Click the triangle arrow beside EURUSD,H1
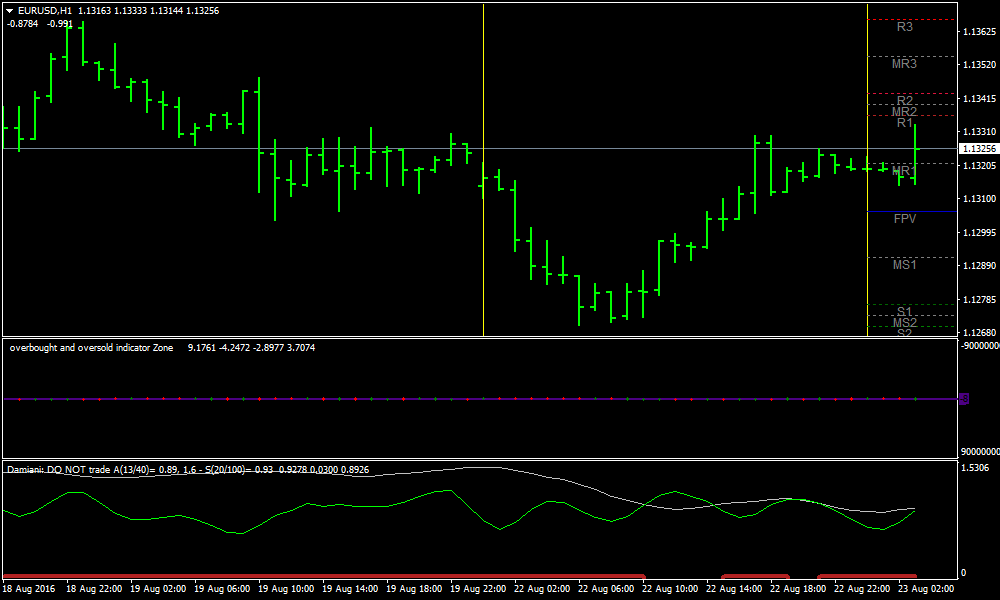Screen dimensions: 1000x600 pos(10,10)
